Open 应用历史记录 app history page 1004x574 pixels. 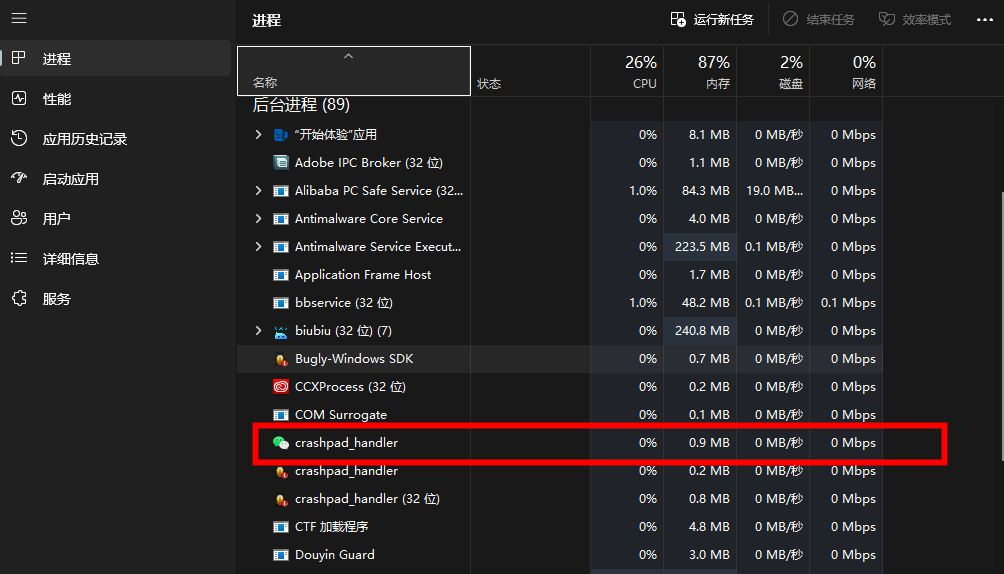pyautogui.click(x=84, y=139)
